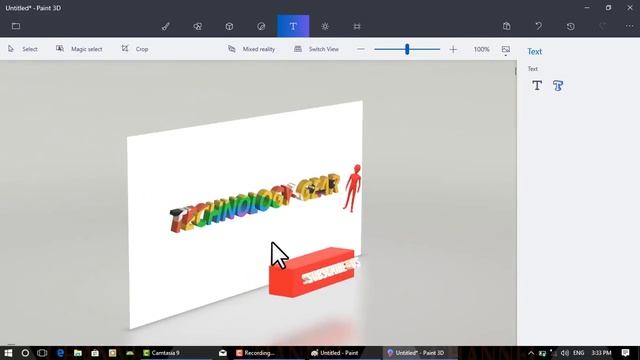
Task: Click the red subscribe box object
Action: [312, 272]
